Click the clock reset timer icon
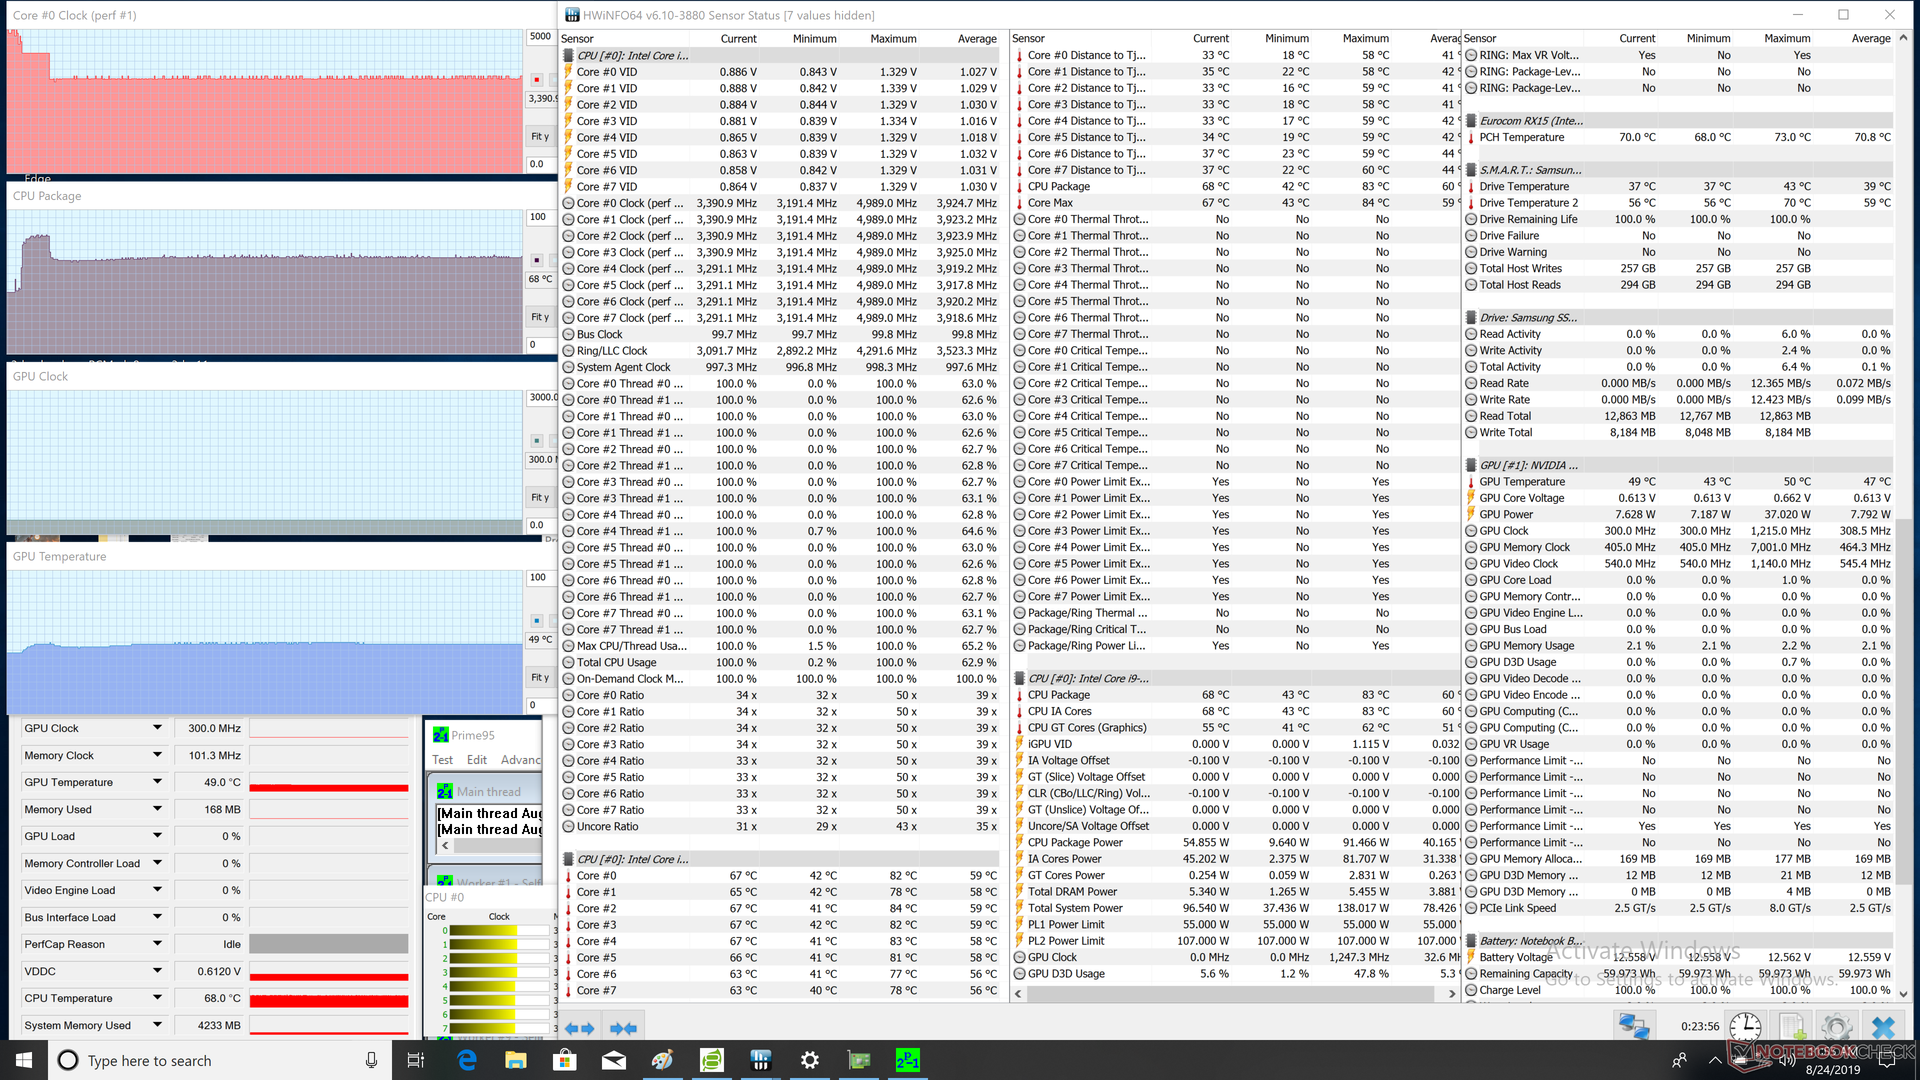This screenshot has width=1920, height=1080. click(1745, 1027)
